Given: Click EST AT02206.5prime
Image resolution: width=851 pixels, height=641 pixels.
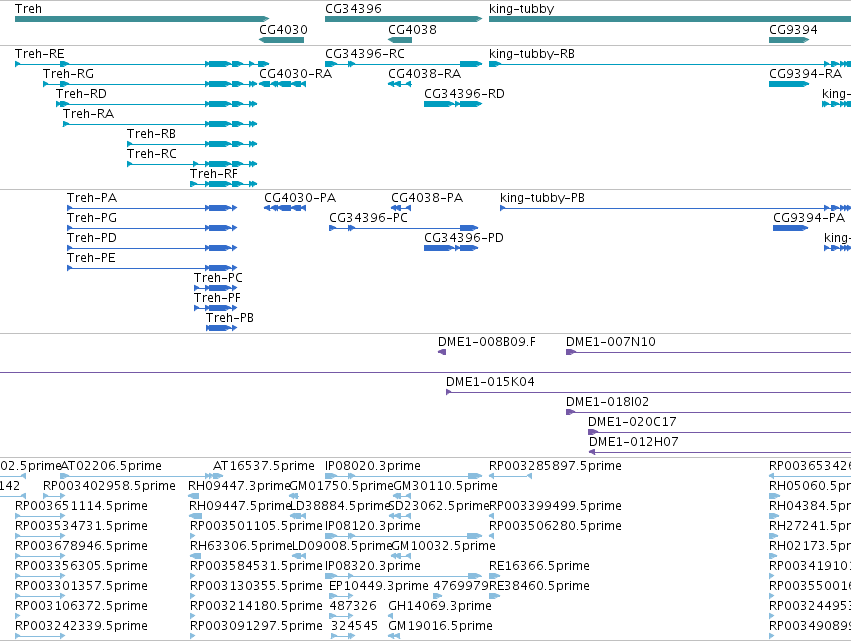Looking at the screenshot, I should click(x=111, y=466).
